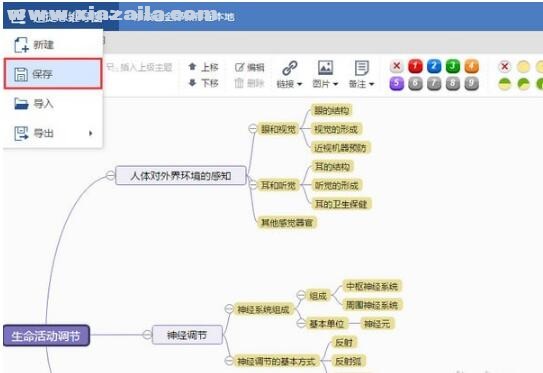
Task: Select the 听觉的形成 node
Action: point(337,185)
